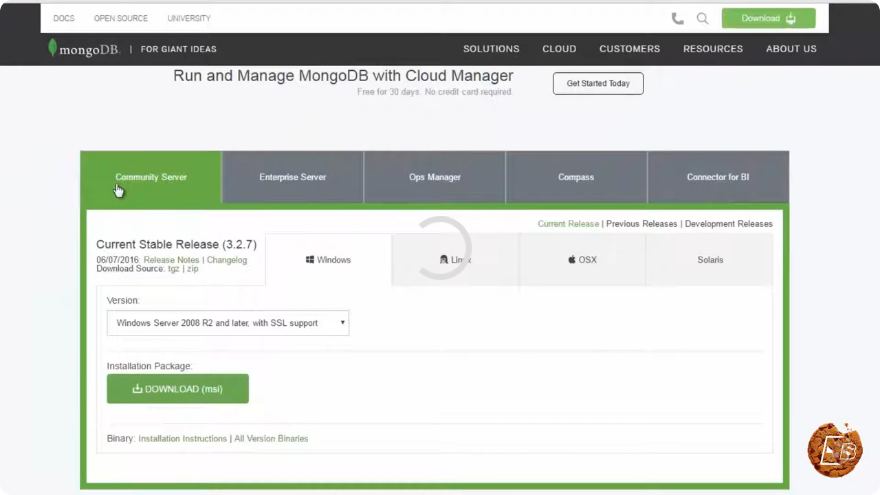This screenshot has height=495, width=880.
Task: Open the Compass tab
Action: point(576,177)
